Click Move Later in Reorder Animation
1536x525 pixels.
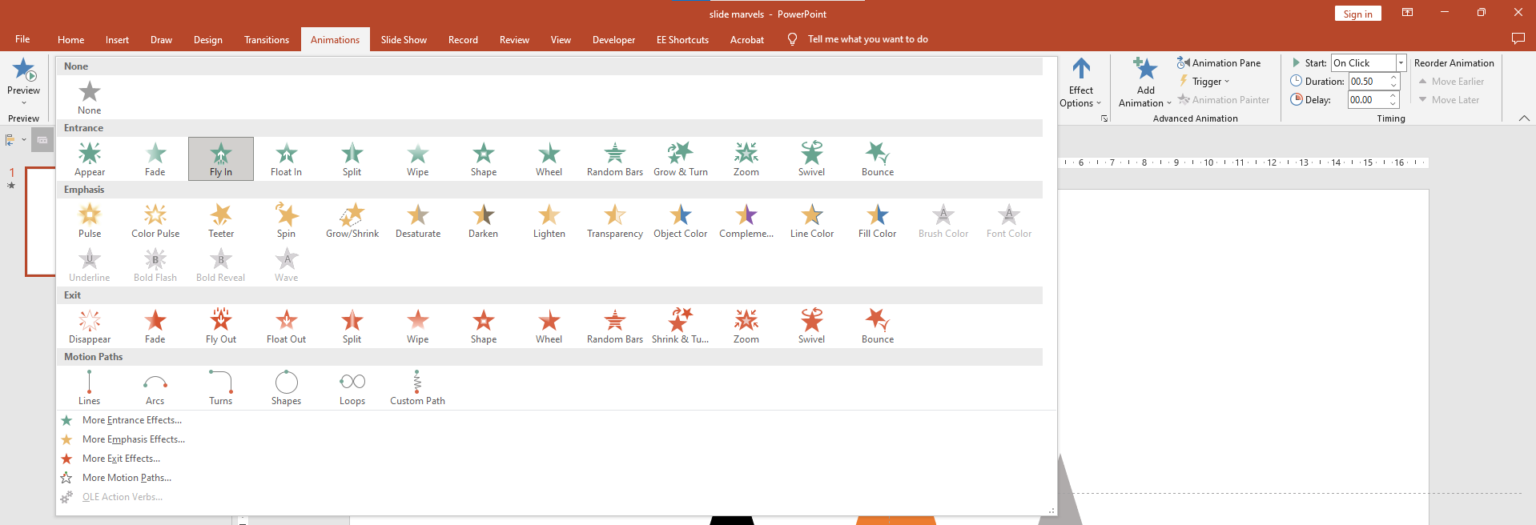(x=1448, y=100)
